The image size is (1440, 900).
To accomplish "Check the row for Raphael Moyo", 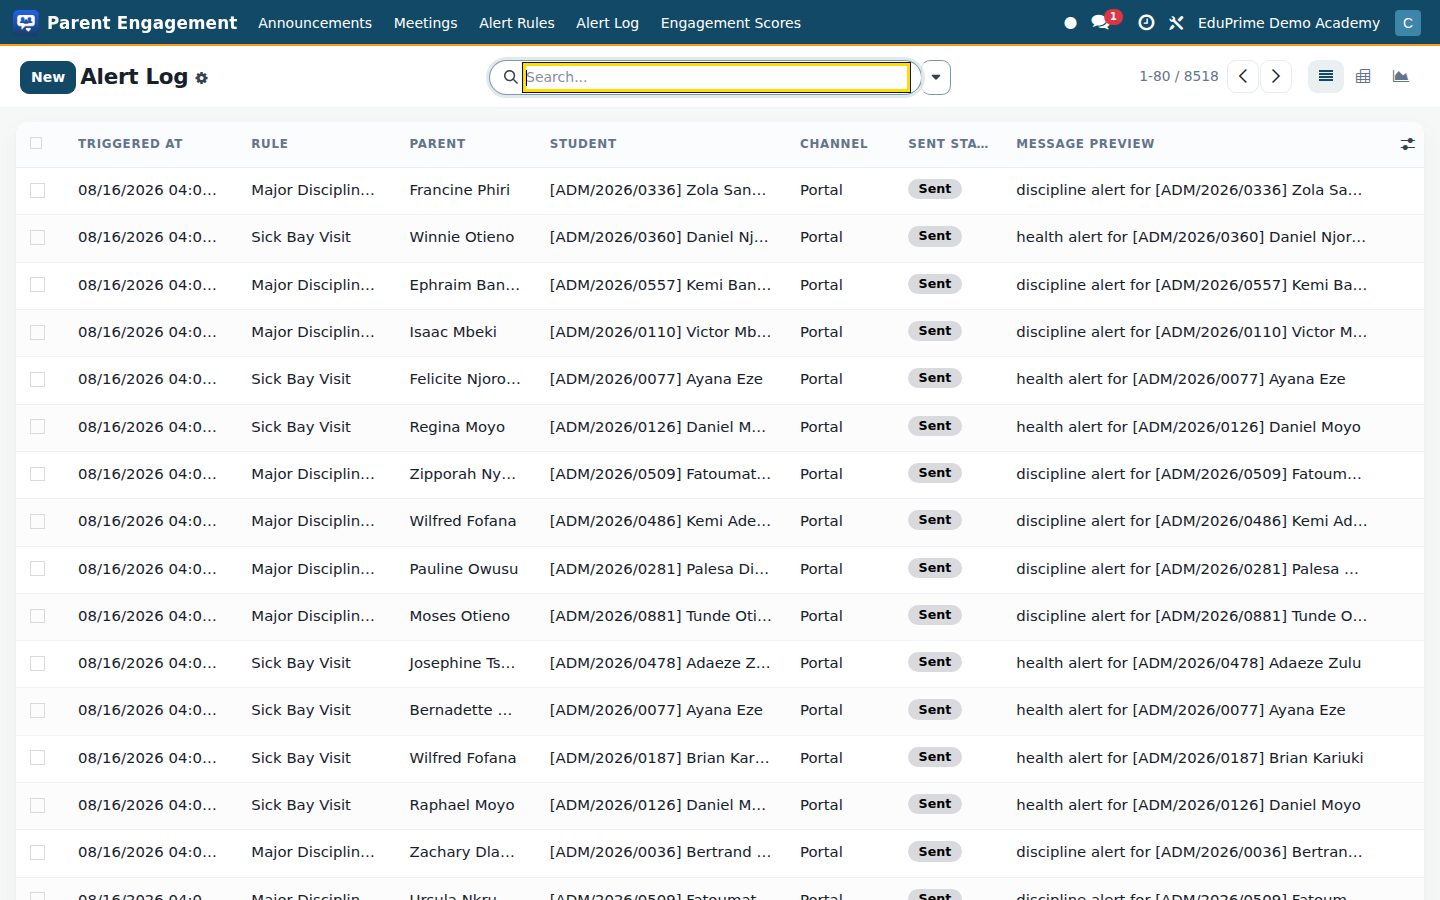I will [x=37, y=805].
